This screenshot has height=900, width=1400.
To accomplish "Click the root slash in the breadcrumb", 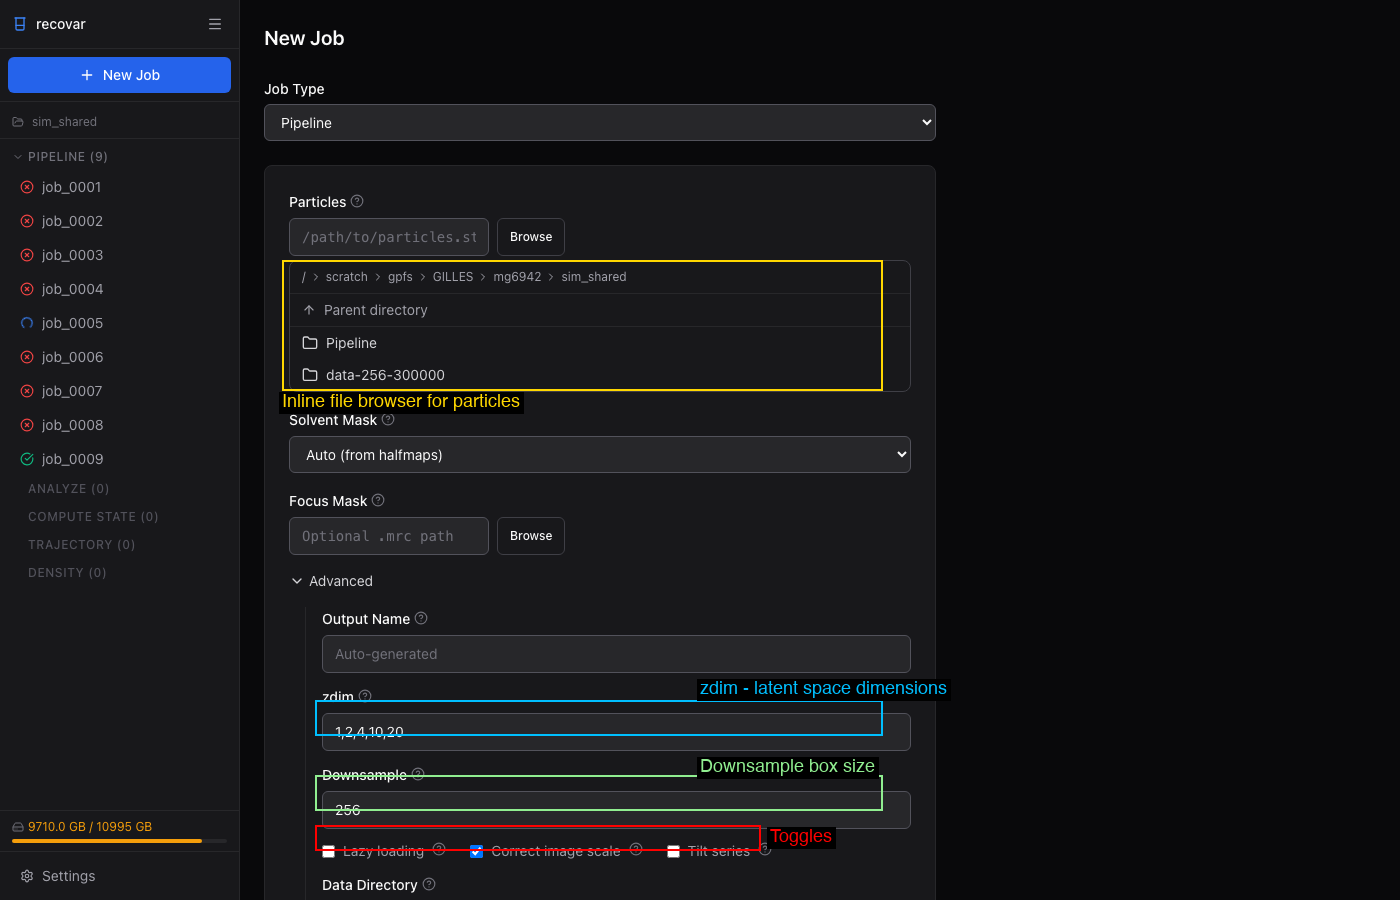I will pos(304,277).
